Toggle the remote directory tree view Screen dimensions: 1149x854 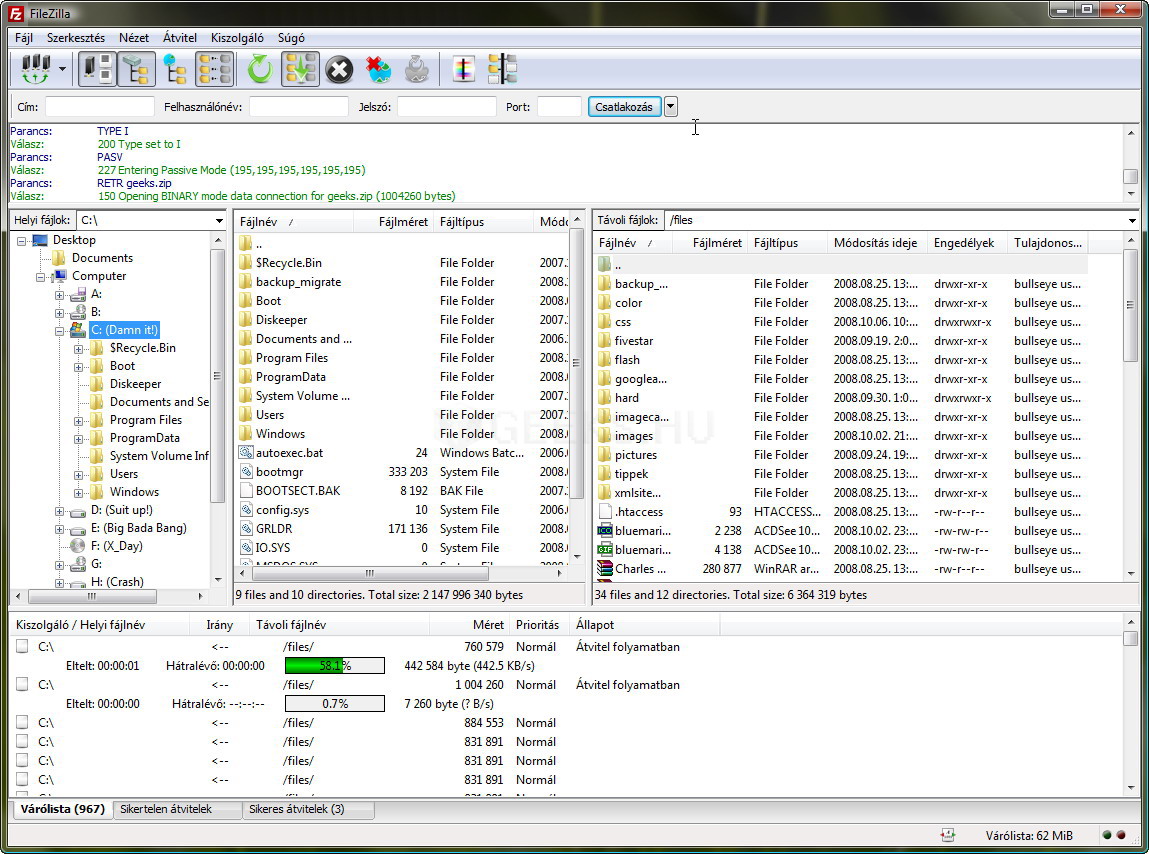click(175, 69)
